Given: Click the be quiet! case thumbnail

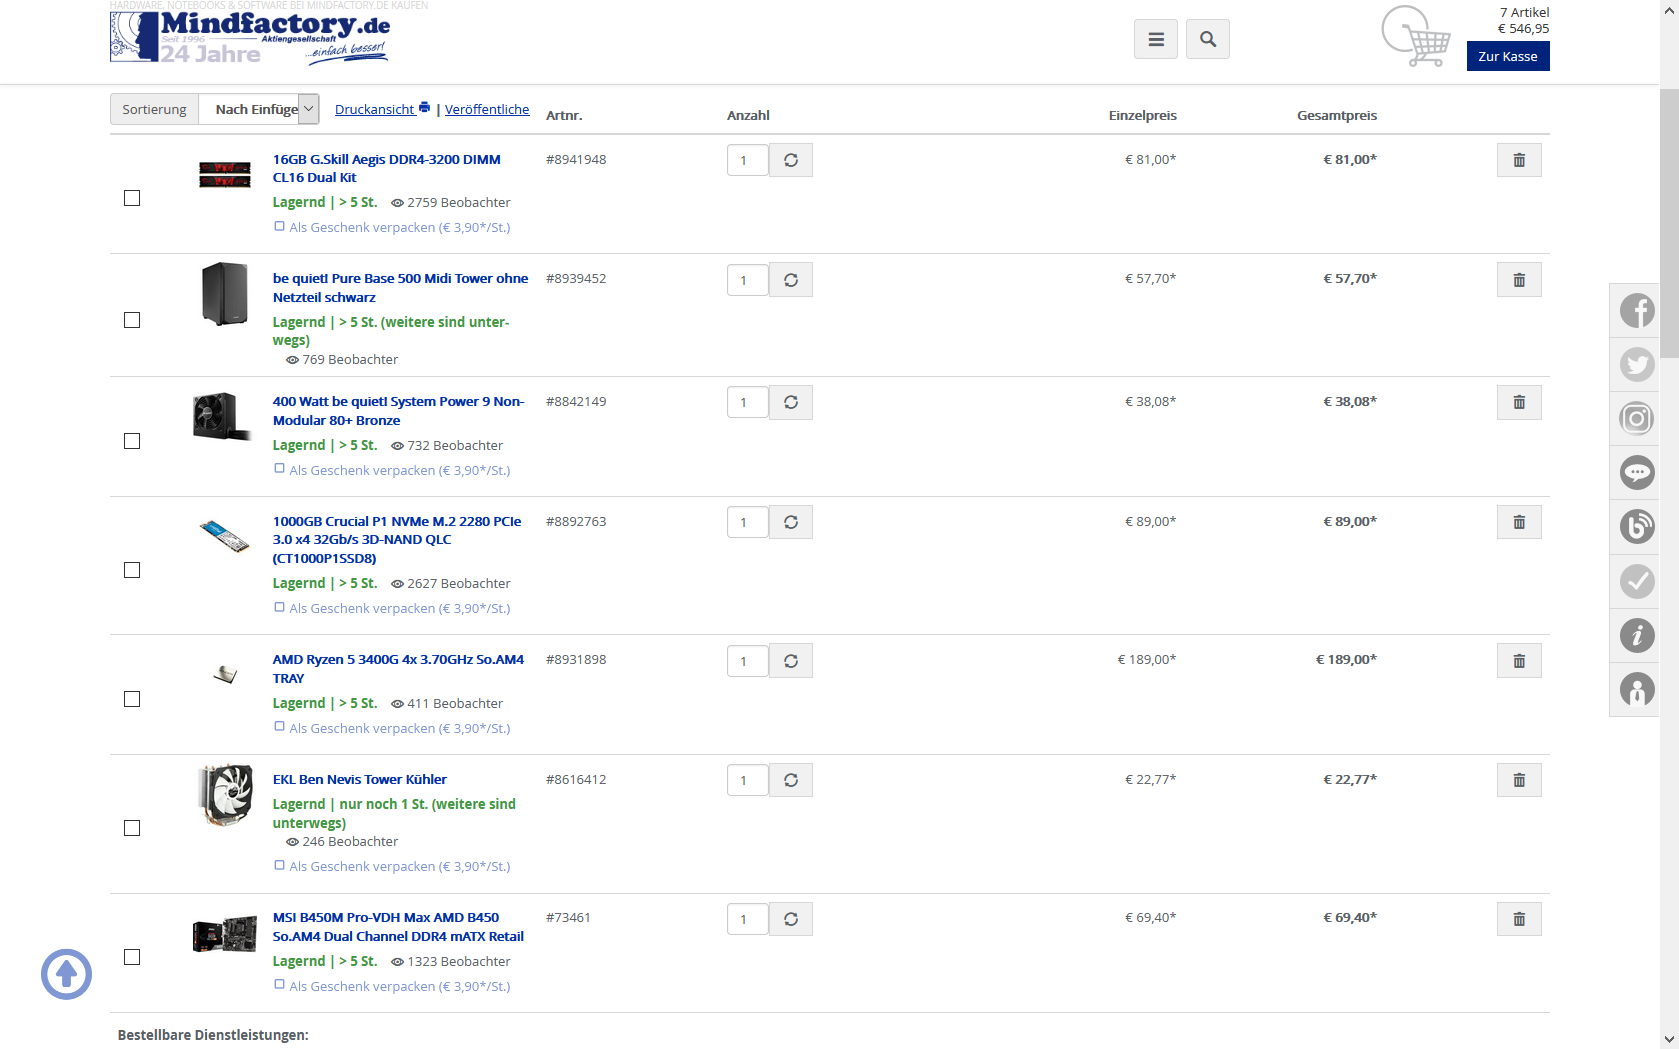Looking at the screenshot, I should (x=224, y=294).
